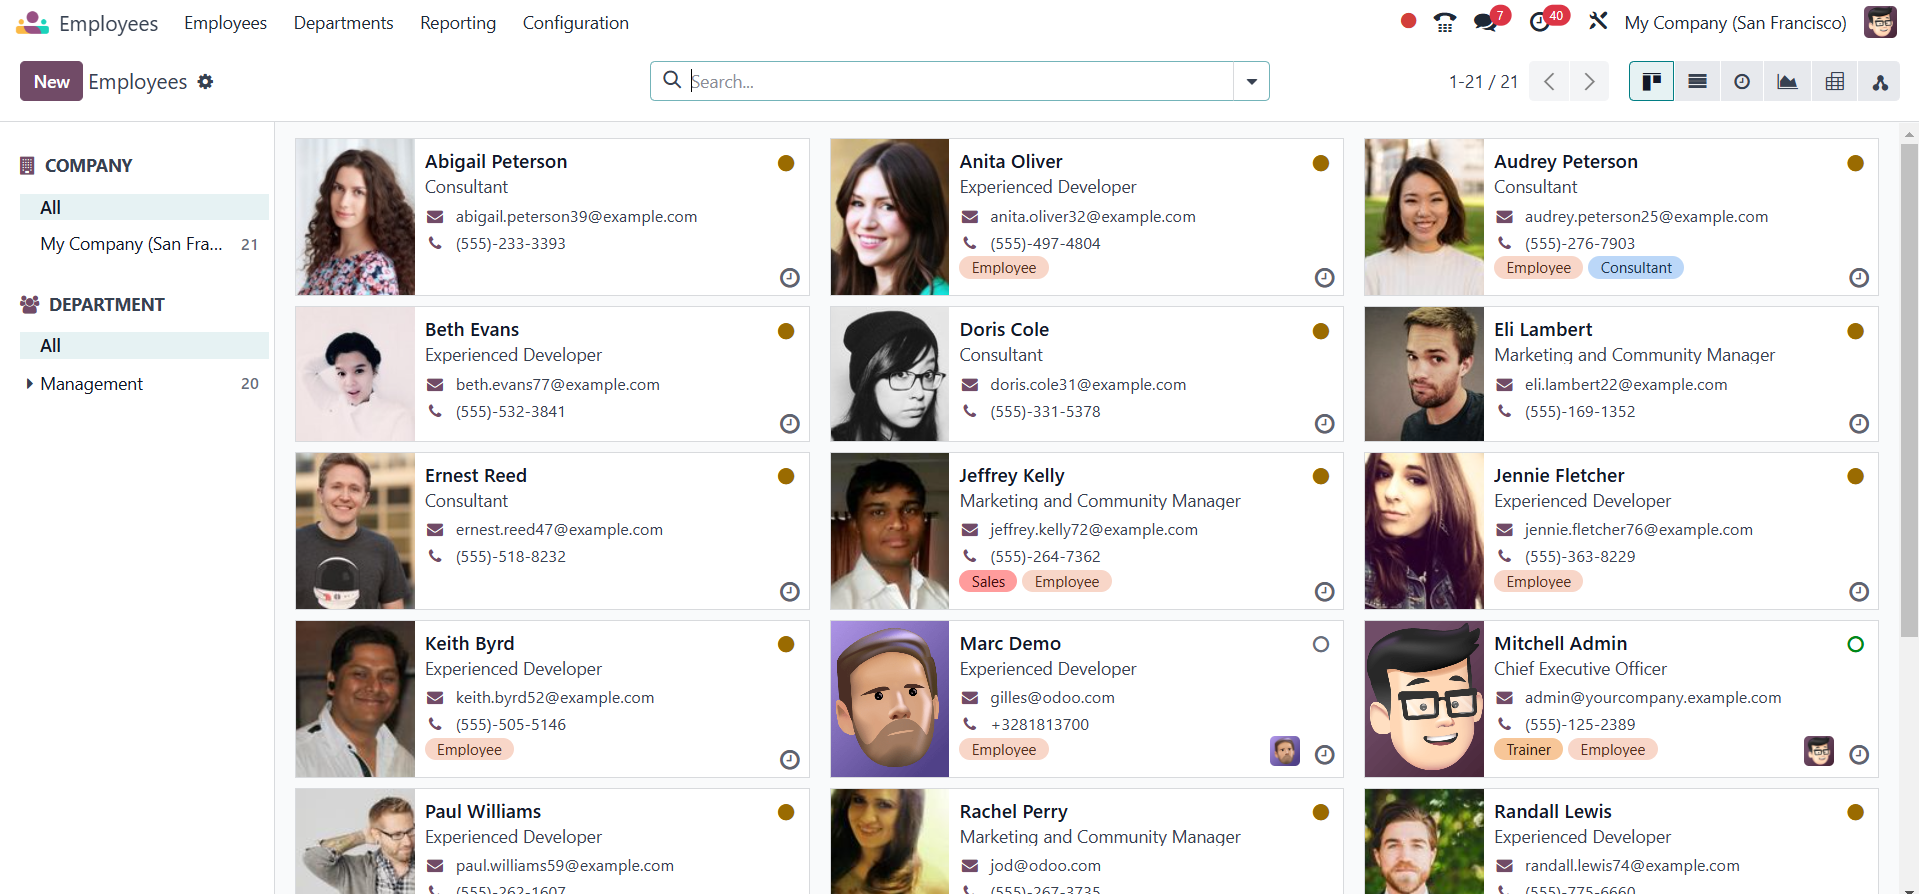Expand the Management department tree
Viewport: 1919px width, 894px height.
(x=29, y=384)
